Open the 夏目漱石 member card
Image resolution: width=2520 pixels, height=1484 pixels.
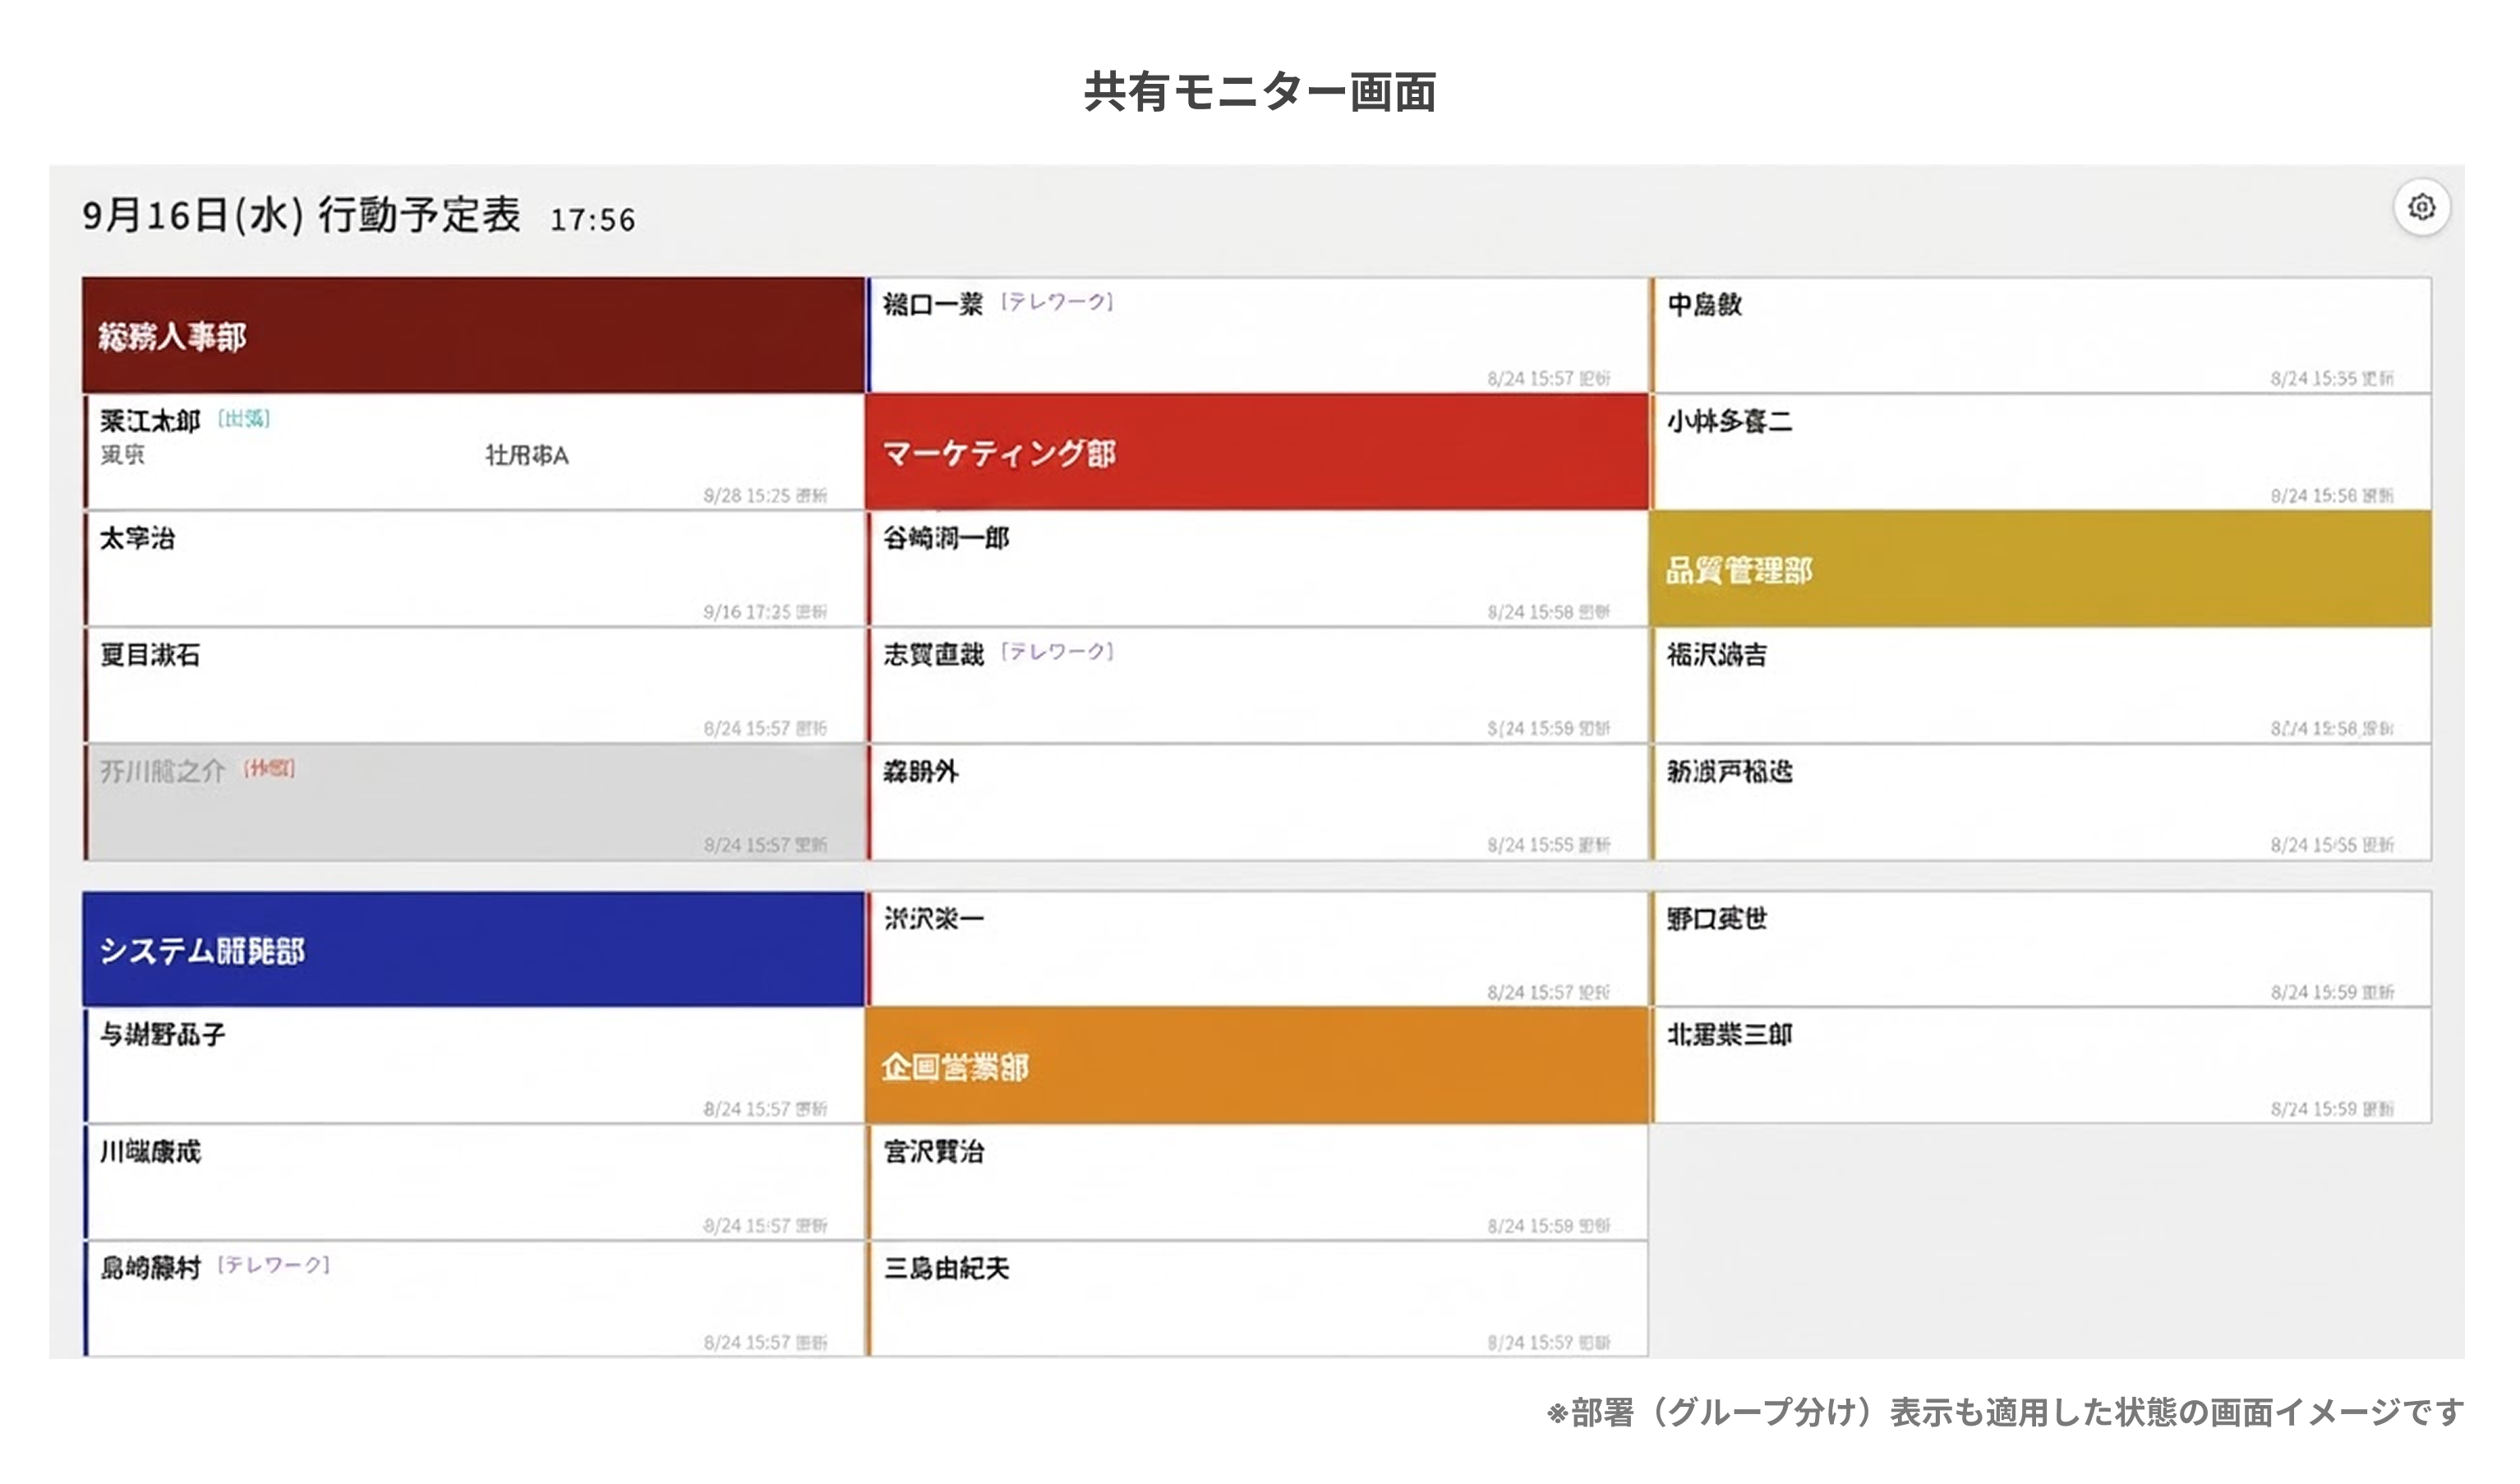click(x=474, y=686)
